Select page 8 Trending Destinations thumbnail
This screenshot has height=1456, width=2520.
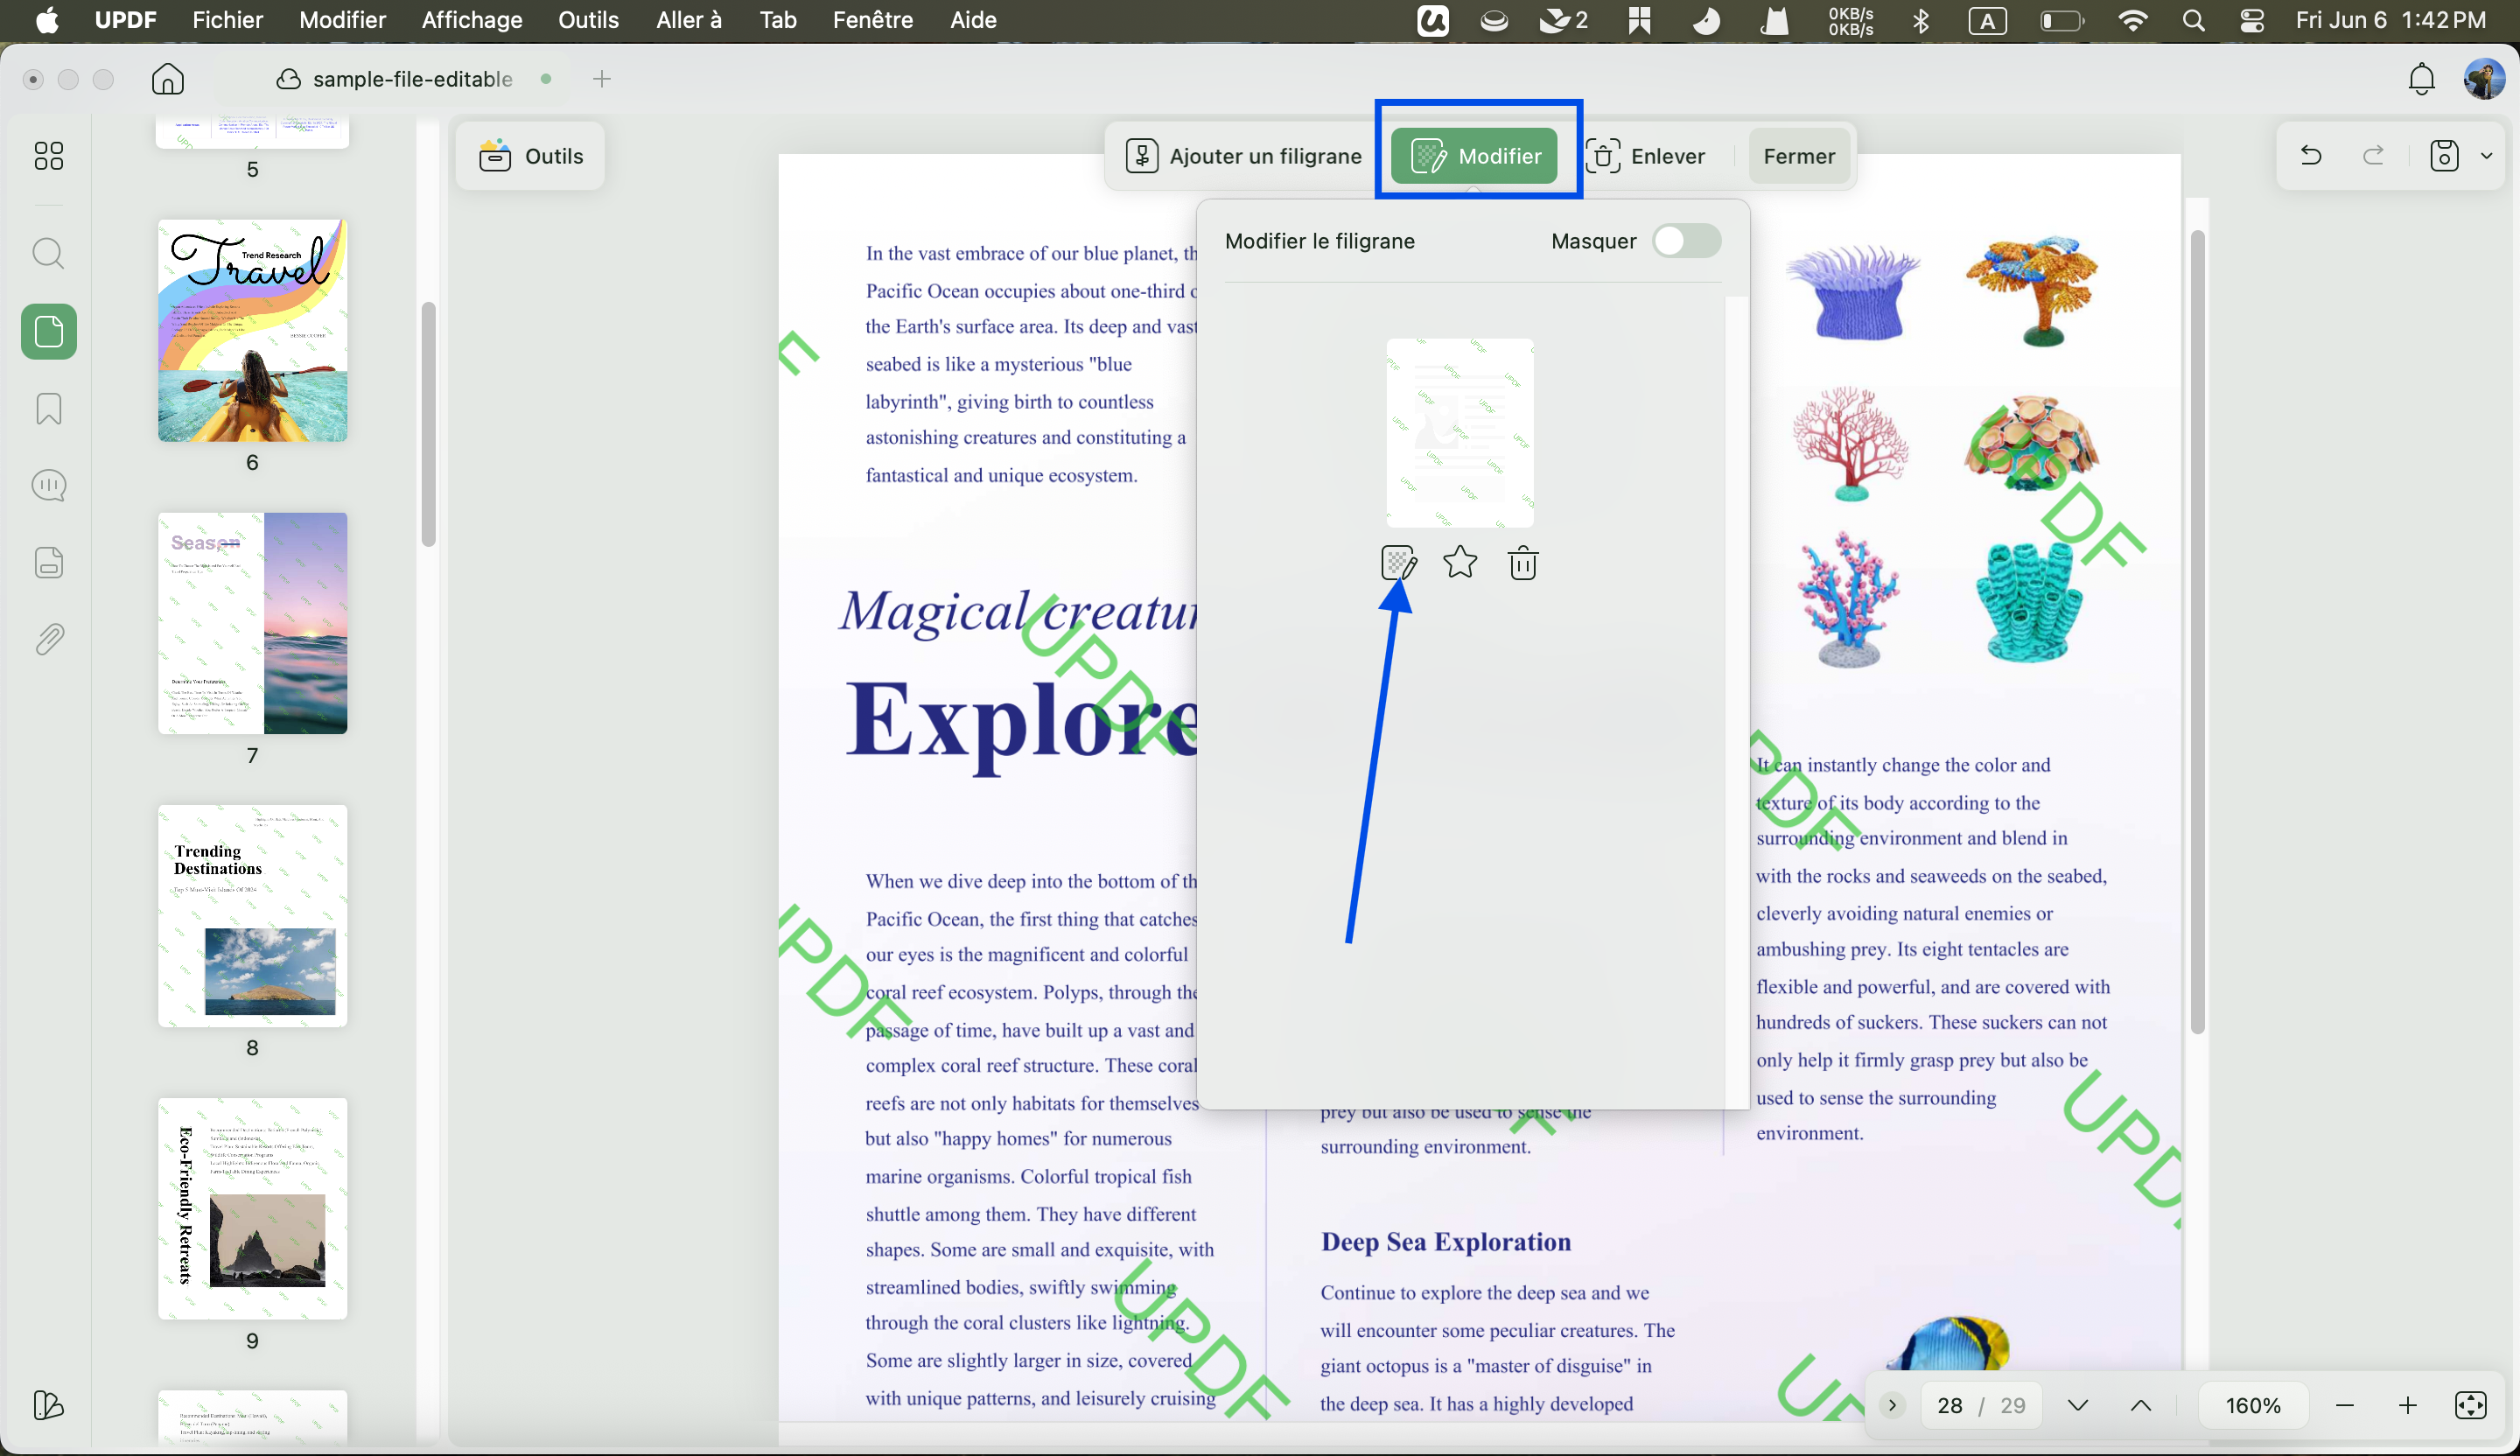pyautogui.click(x=252, y=915)
